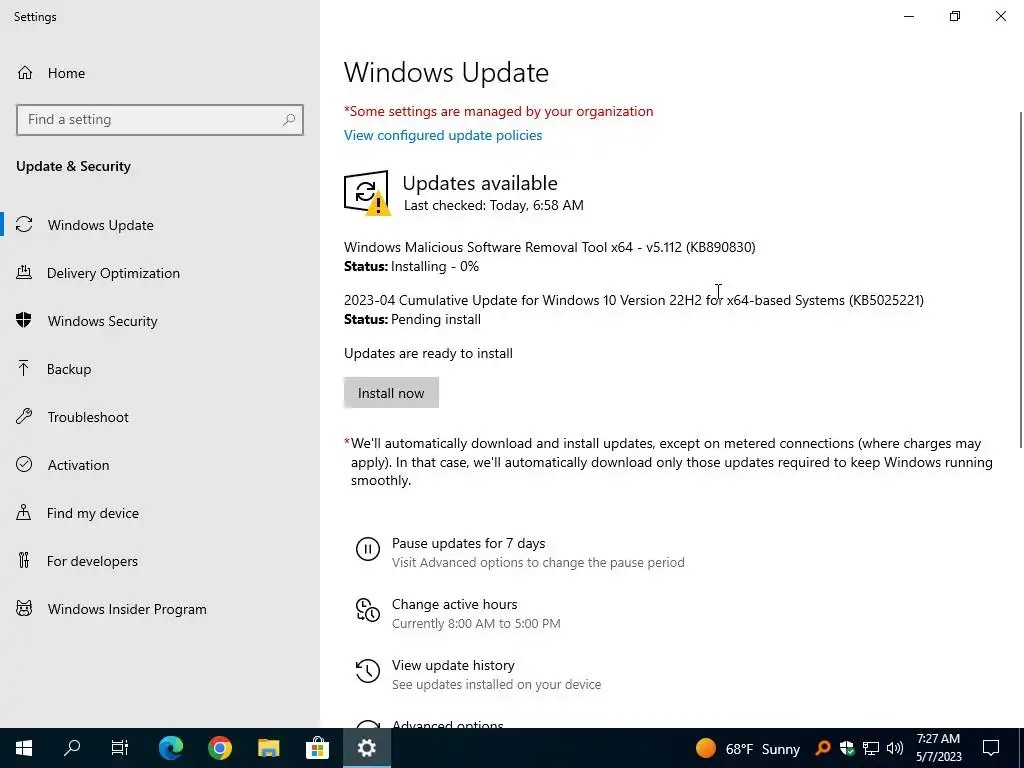Open the Troubleshoot page
Screen dimensions: 1024x768
160,417
